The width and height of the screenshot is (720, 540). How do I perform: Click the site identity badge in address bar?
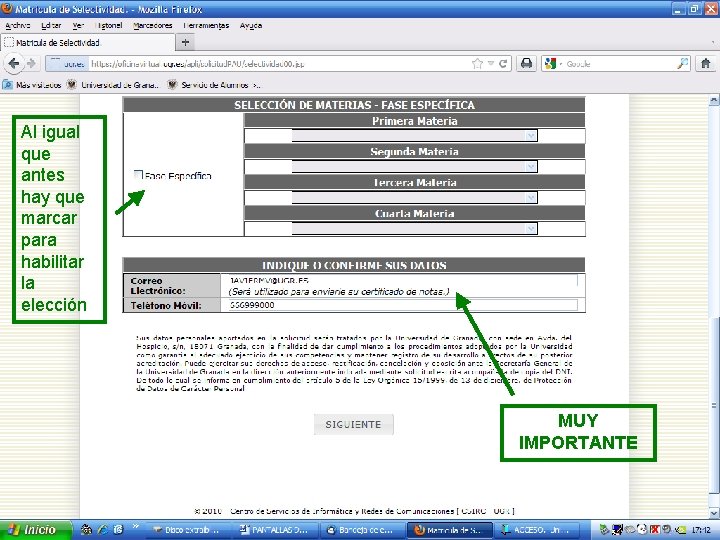pyautogui.click(x=68, y=64)
